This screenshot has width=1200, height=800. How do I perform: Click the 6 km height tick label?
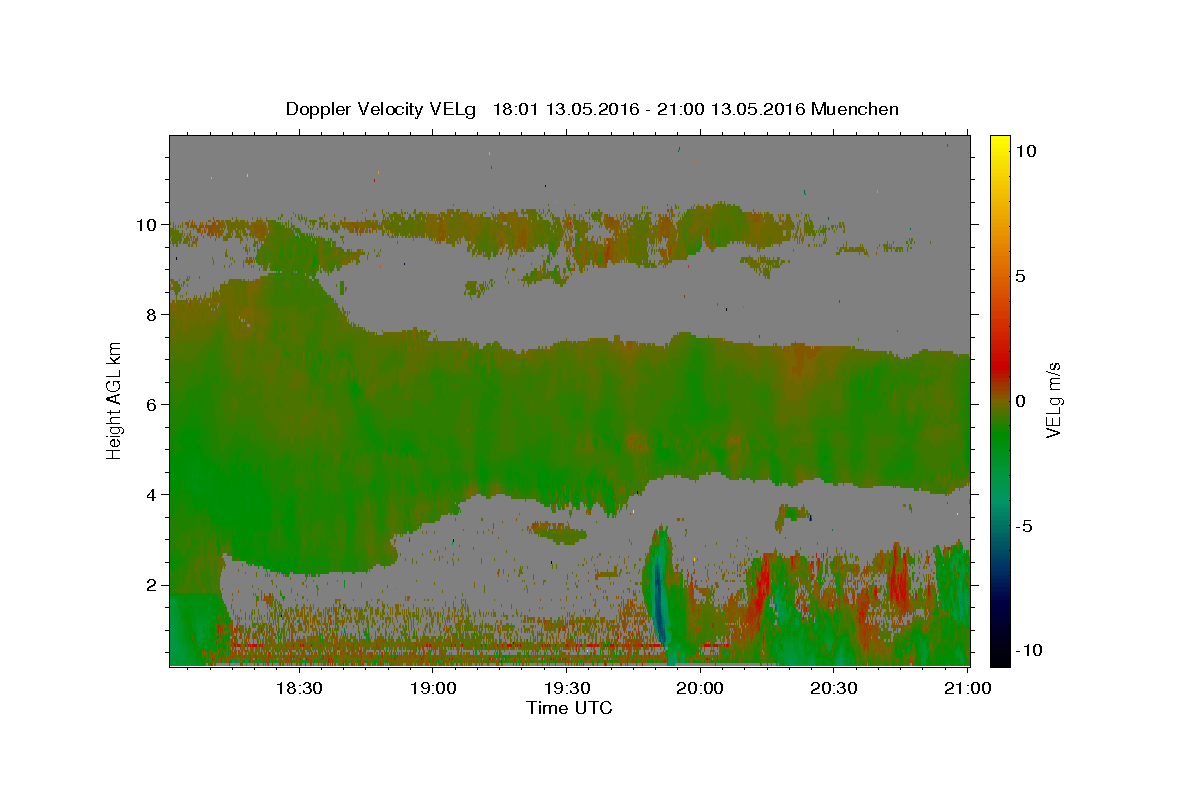coord(151,405)
